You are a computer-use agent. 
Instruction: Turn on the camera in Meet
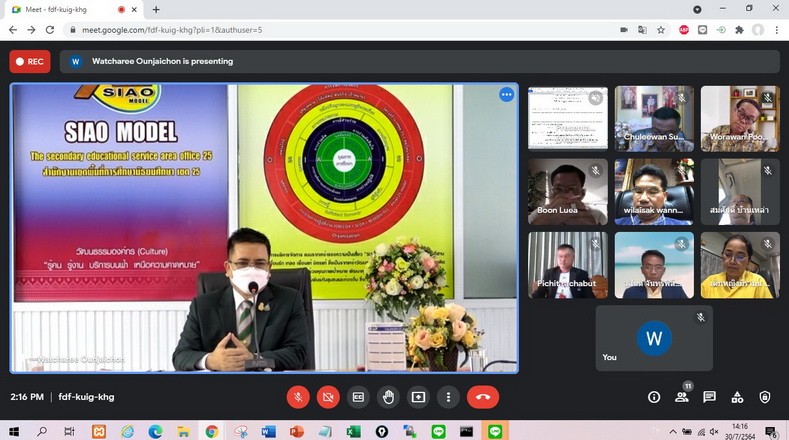(x=328, y=397)
